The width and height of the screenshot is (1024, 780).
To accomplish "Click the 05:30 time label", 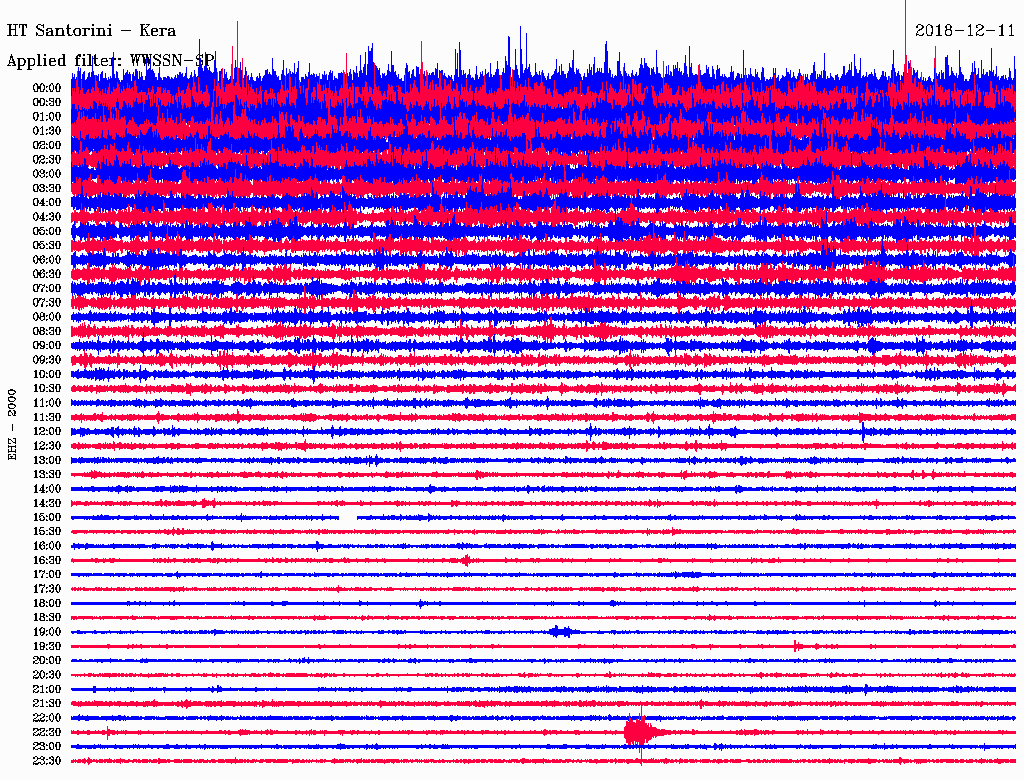I will pyautogui.click(x=47, y=246).
